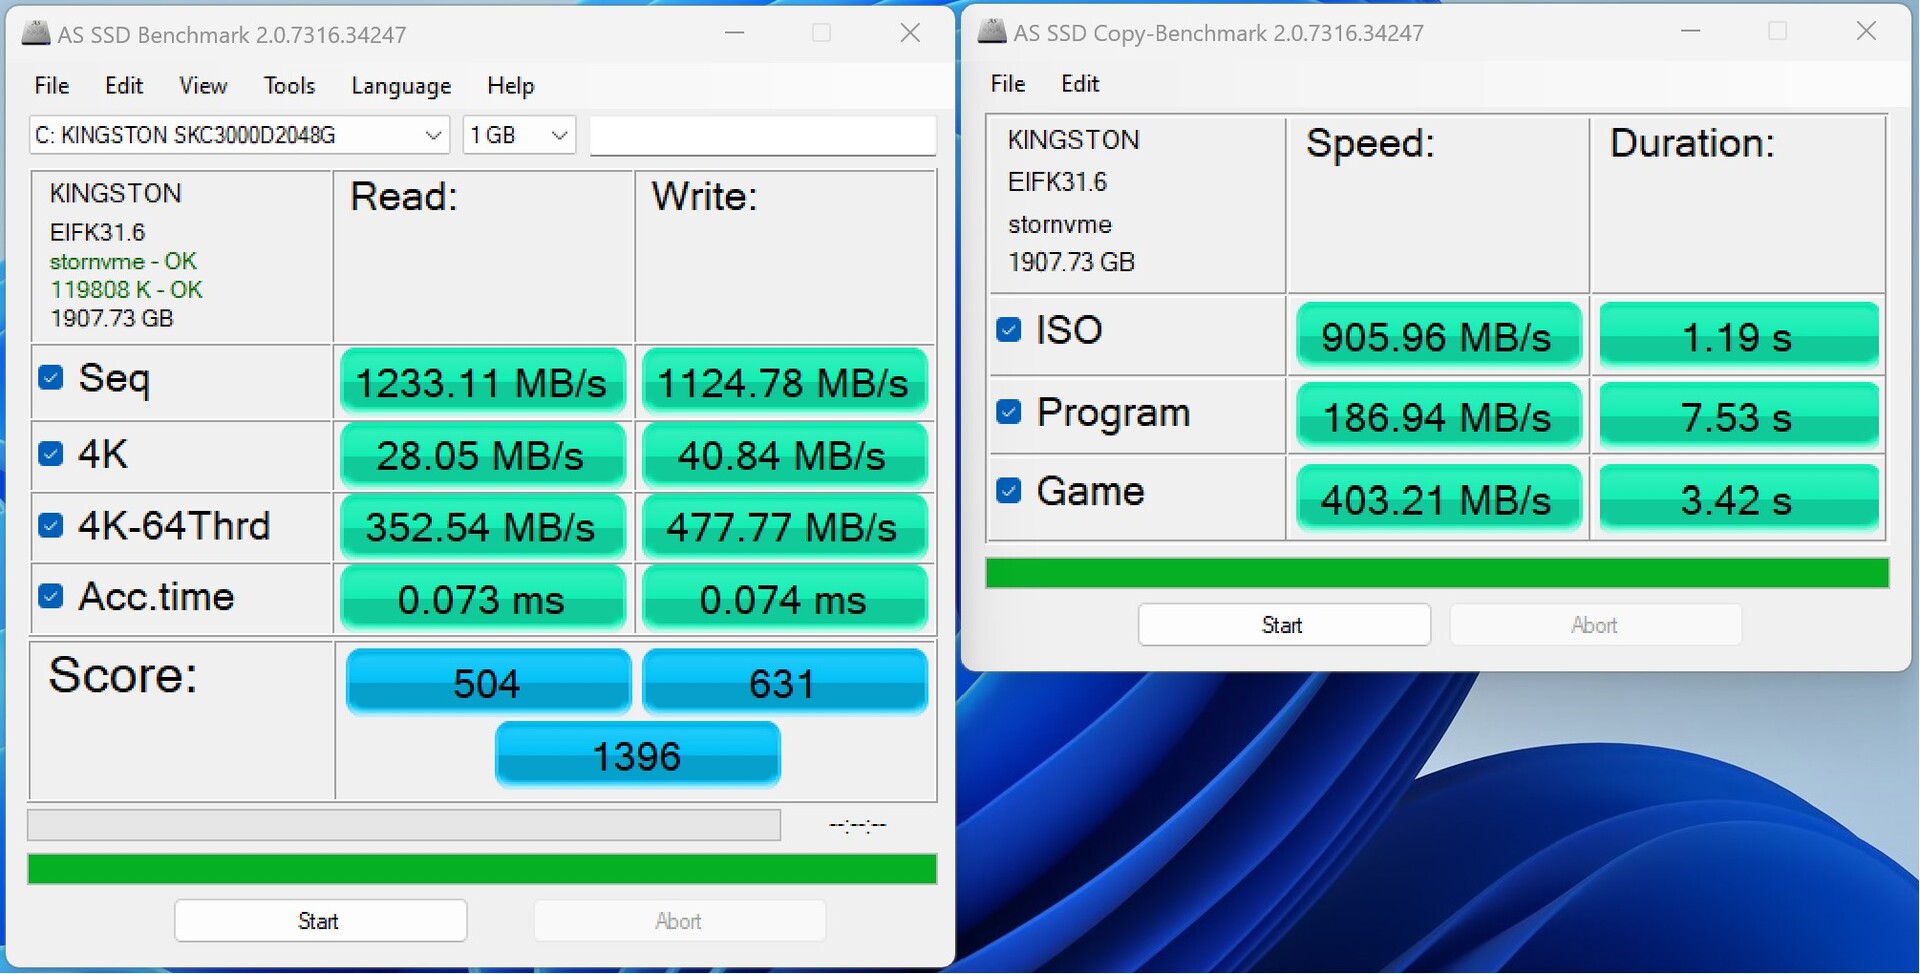This screenshot has width=1920, height=974.
Task: Click Start in the AS SSD Benchmark window
Action: 320,921
